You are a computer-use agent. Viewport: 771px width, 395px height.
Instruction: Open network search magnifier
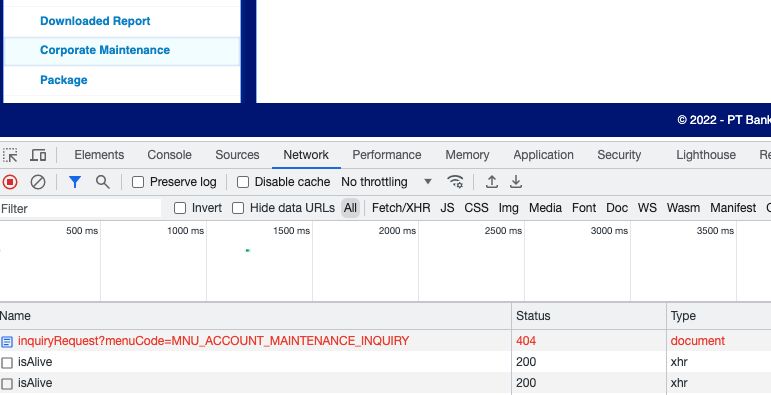point(103,182)
